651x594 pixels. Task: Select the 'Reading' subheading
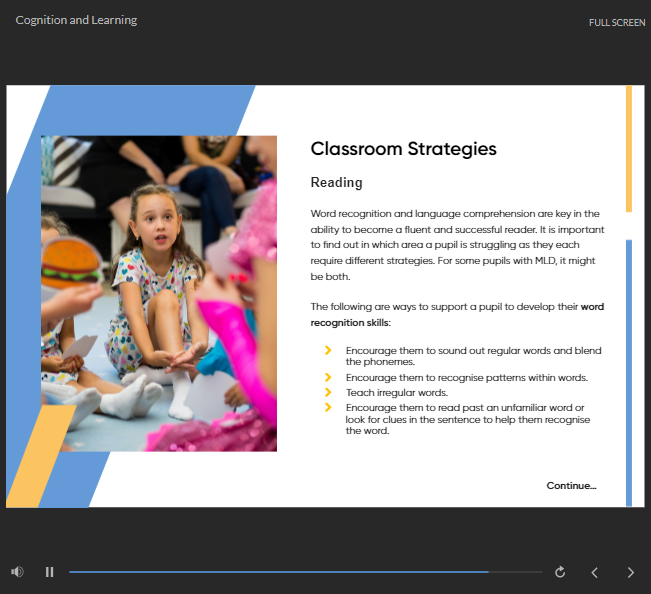pos(336,183)
